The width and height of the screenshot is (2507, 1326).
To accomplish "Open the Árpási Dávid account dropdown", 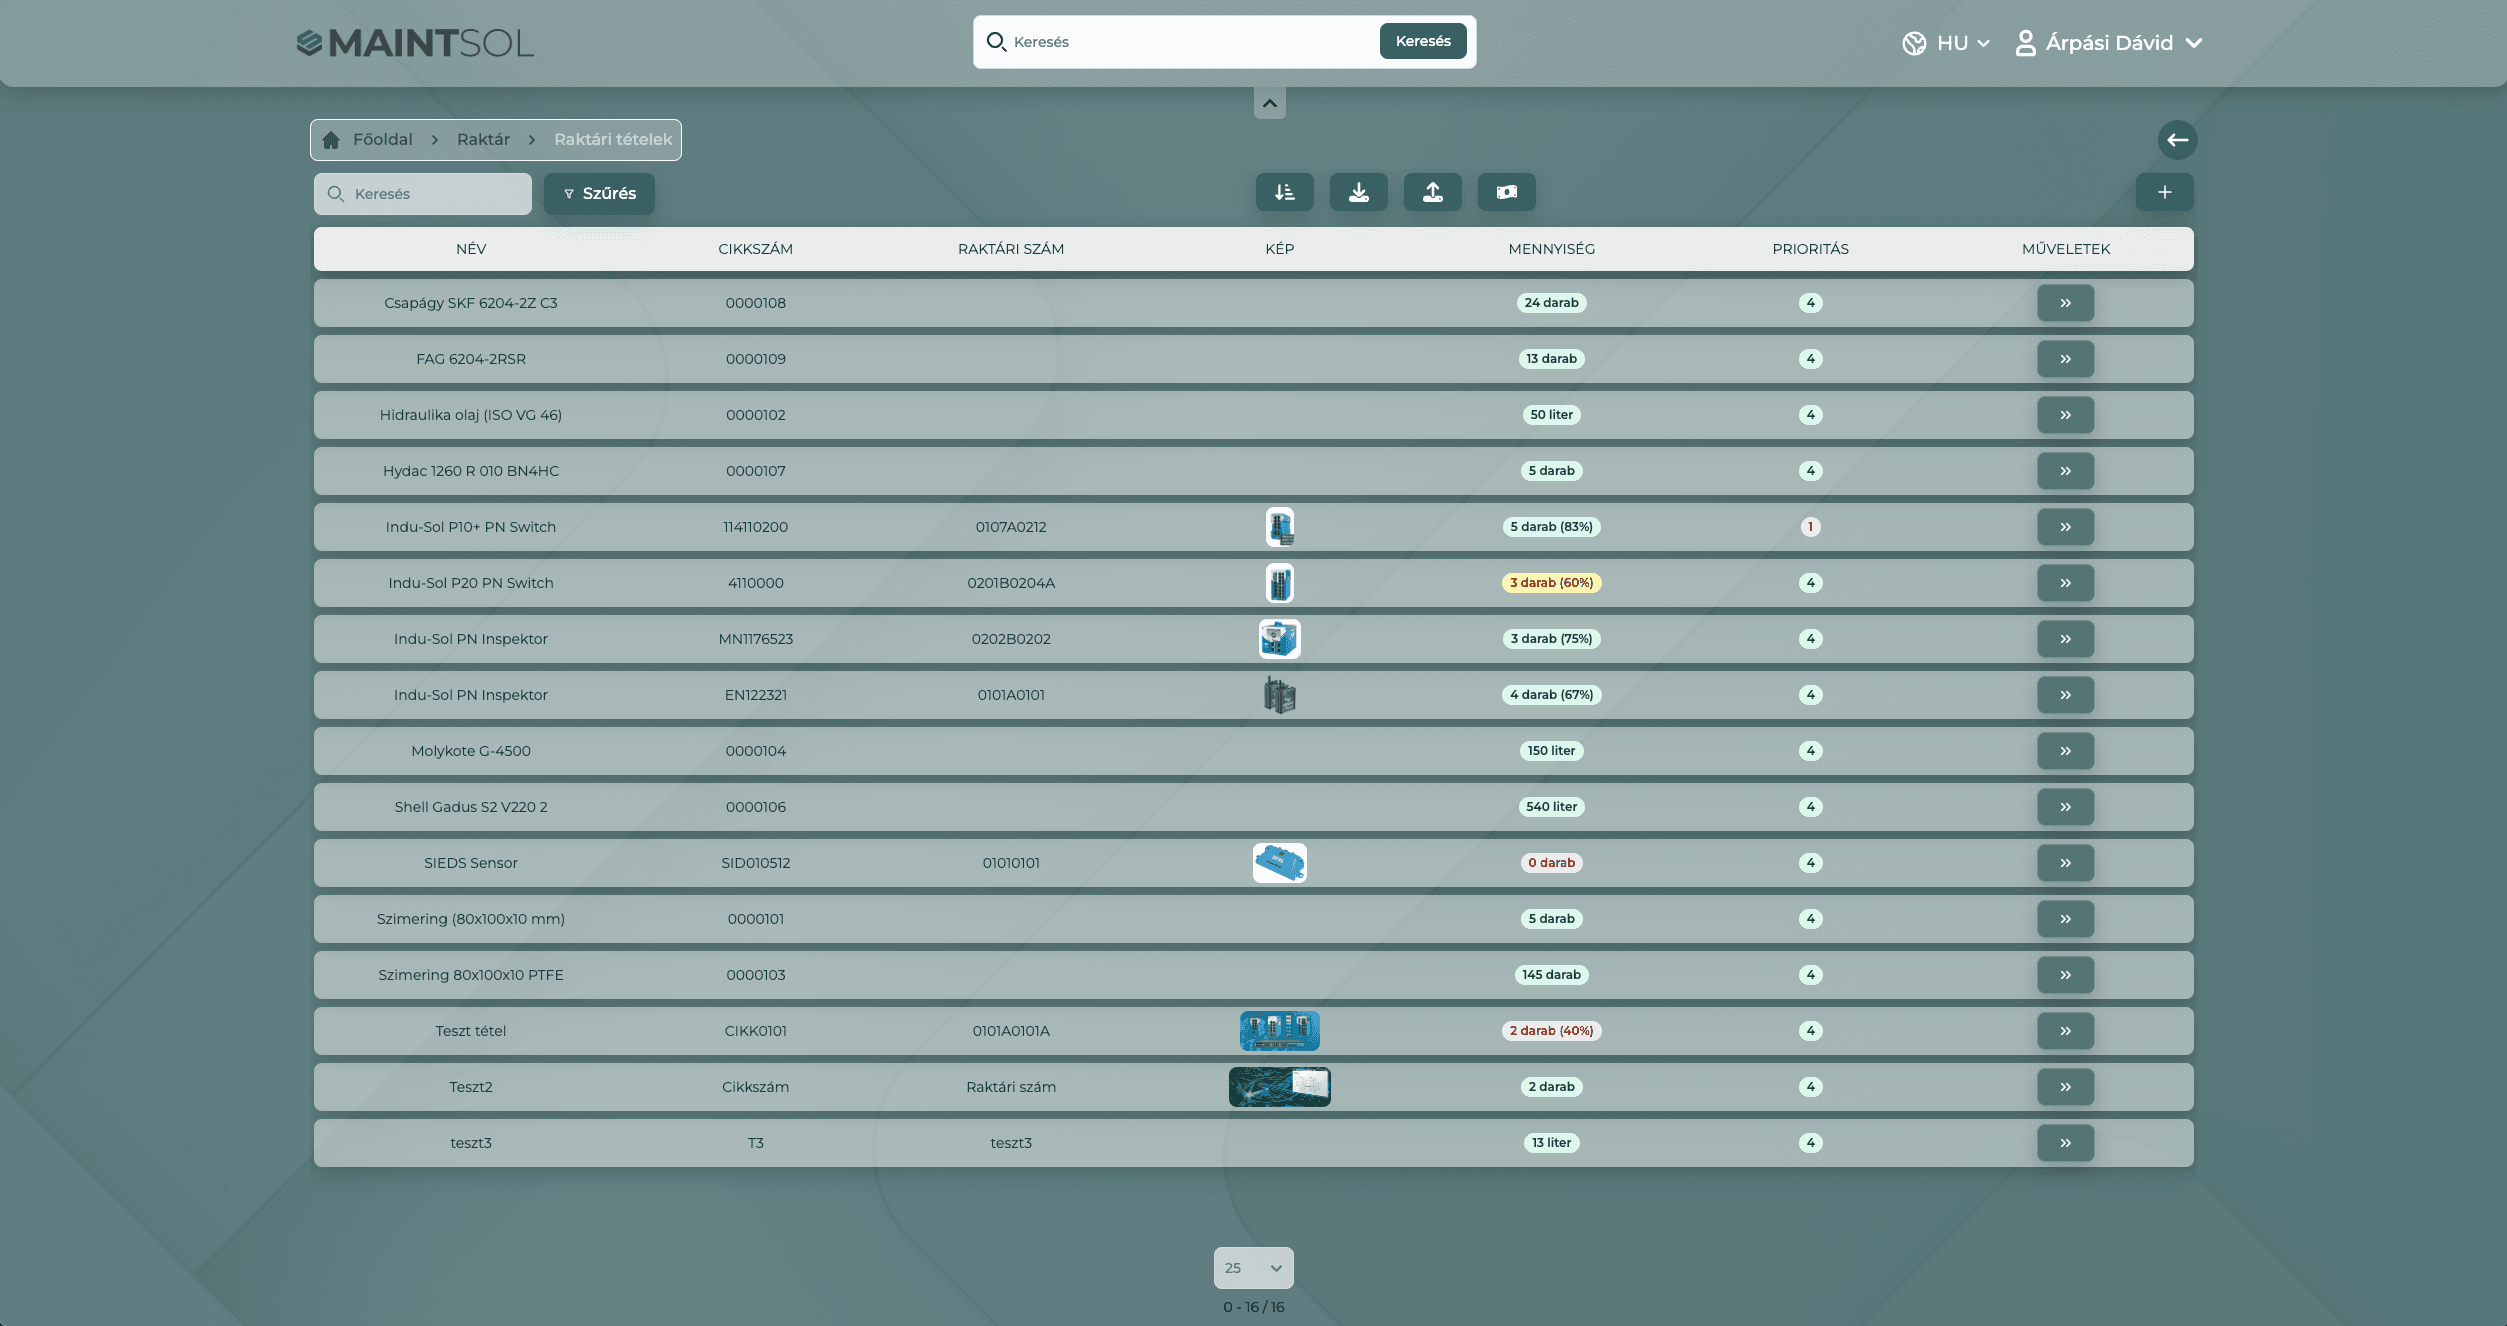I will 2108,43.
